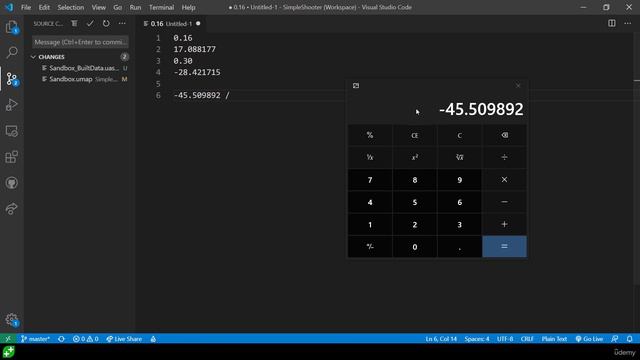Open the Search view in activity bar
This screenshot has width=640, height=360.
[x=12, y=52]
